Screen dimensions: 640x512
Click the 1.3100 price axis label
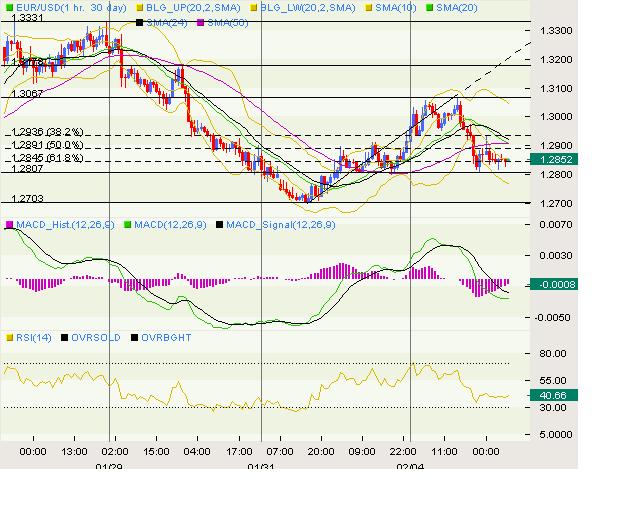point(556,89)
